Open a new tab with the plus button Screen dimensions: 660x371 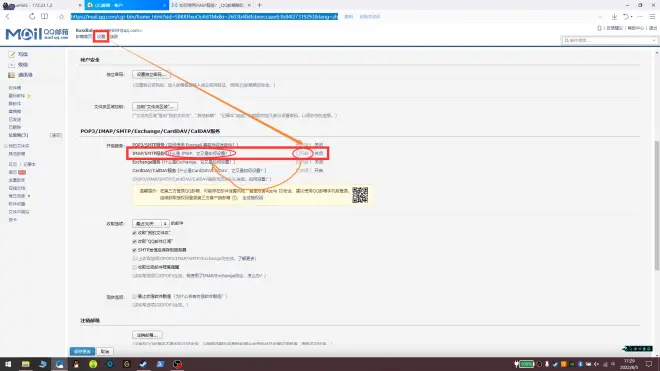(x=259, y=5)
